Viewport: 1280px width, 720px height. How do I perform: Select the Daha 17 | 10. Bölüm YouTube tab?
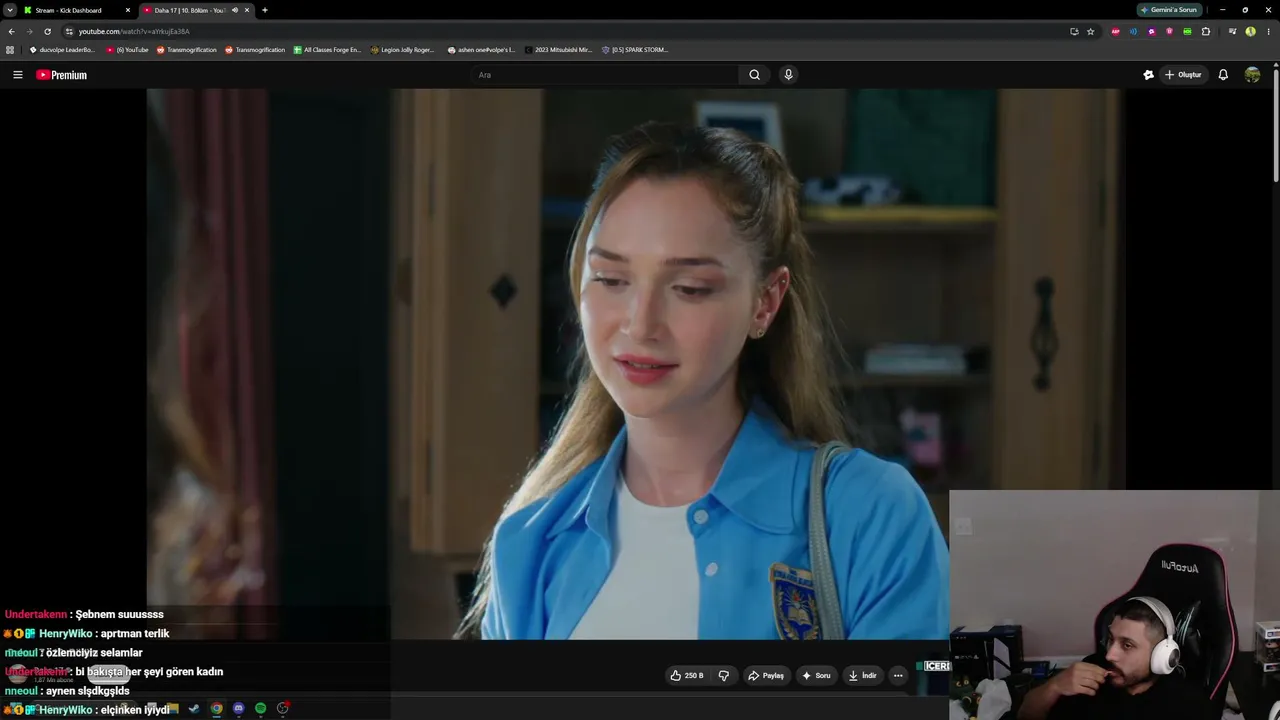point(196,10)
